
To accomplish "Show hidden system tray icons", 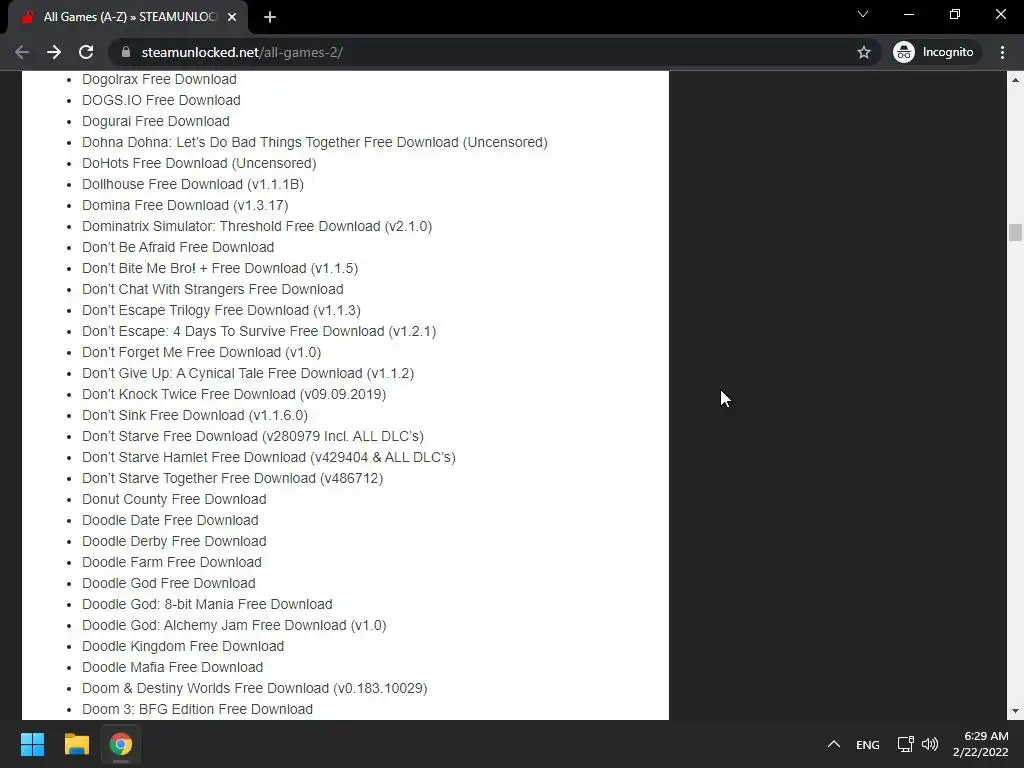I will [833, 744].
